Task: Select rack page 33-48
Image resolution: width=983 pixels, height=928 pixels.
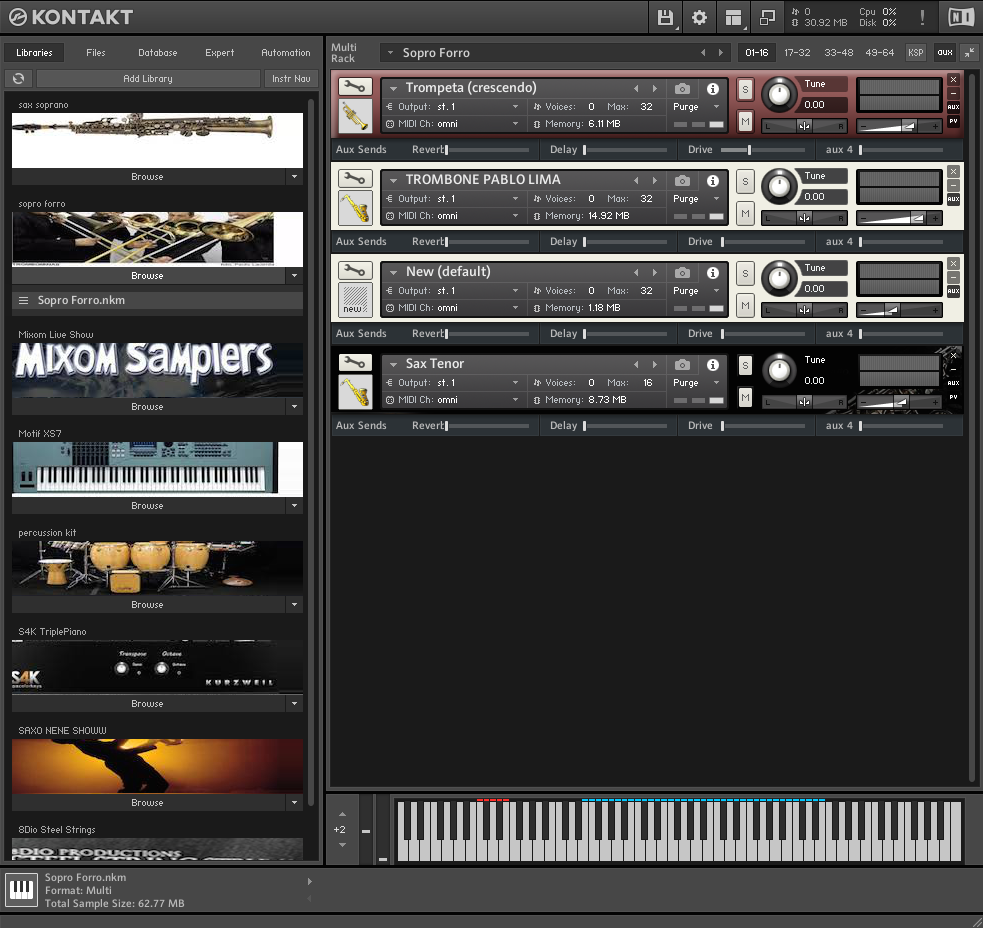Action: coord(838,53)
